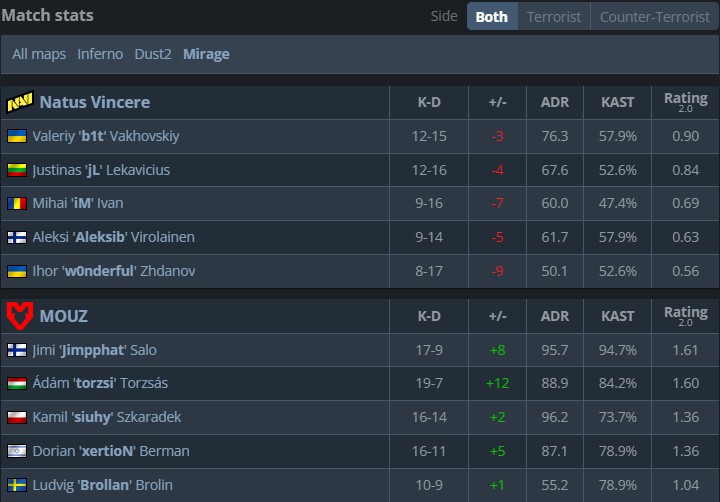720x502 pixels.
Task: Click the Hungarian flag beside torzsi
Action: click(17, 384)
